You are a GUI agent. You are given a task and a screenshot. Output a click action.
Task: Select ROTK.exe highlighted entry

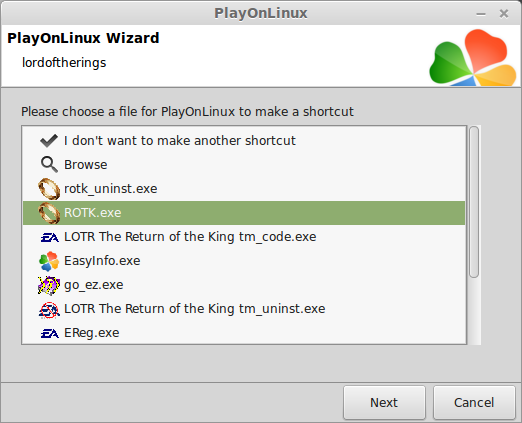(x=244, y=213)
